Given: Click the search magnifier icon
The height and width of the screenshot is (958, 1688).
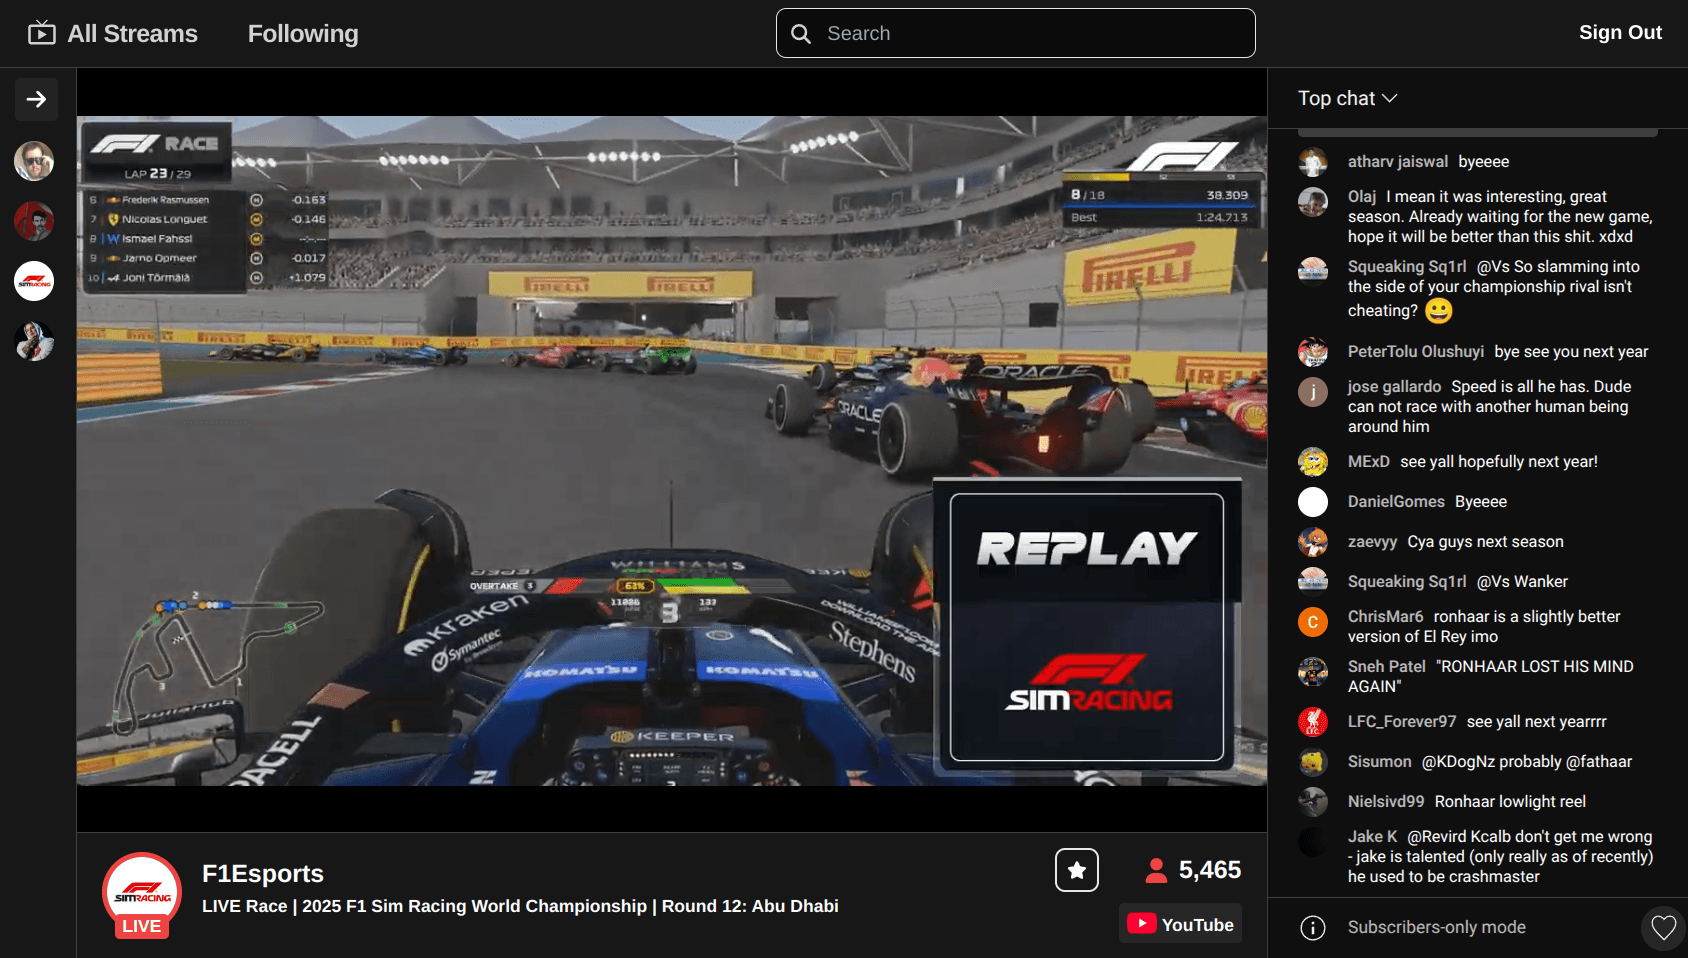Looking at the screenshot, I should (801, 34).
